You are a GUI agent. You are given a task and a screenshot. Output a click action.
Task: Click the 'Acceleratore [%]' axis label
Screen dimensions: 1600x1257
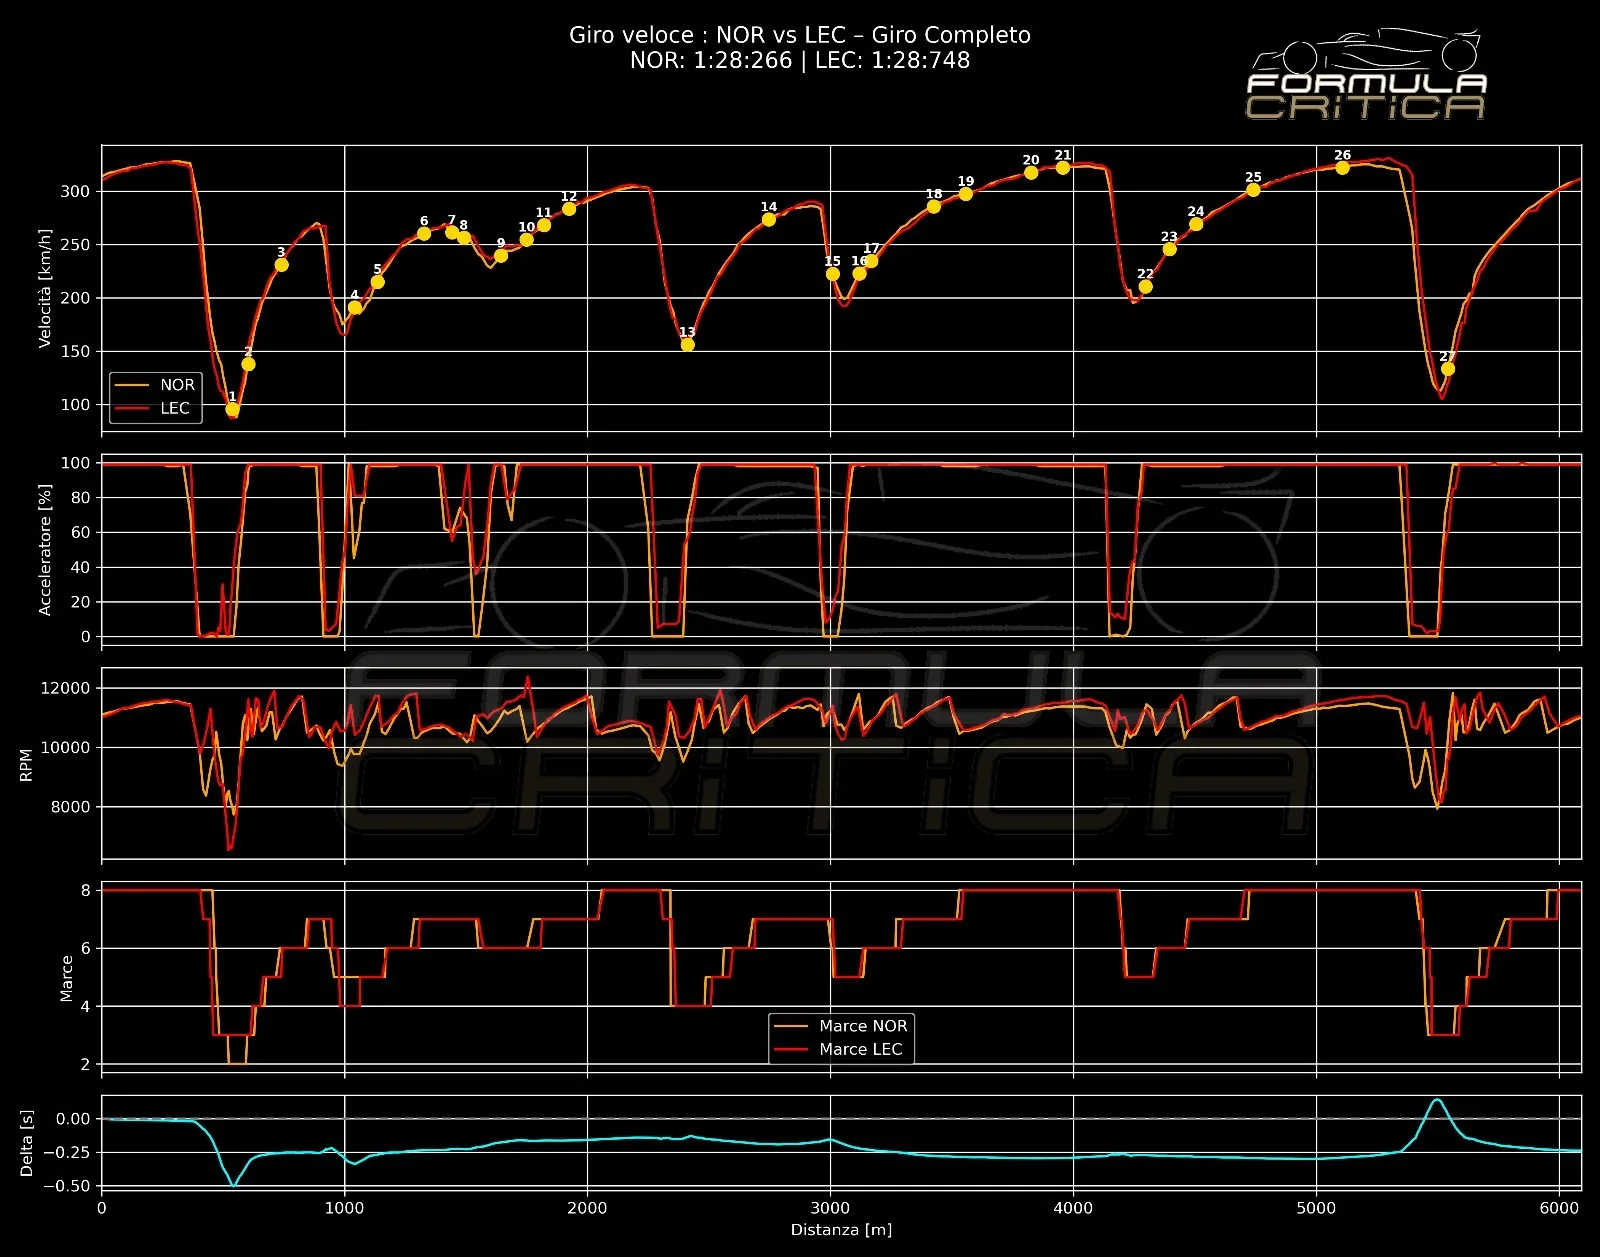tap(44, 550)
